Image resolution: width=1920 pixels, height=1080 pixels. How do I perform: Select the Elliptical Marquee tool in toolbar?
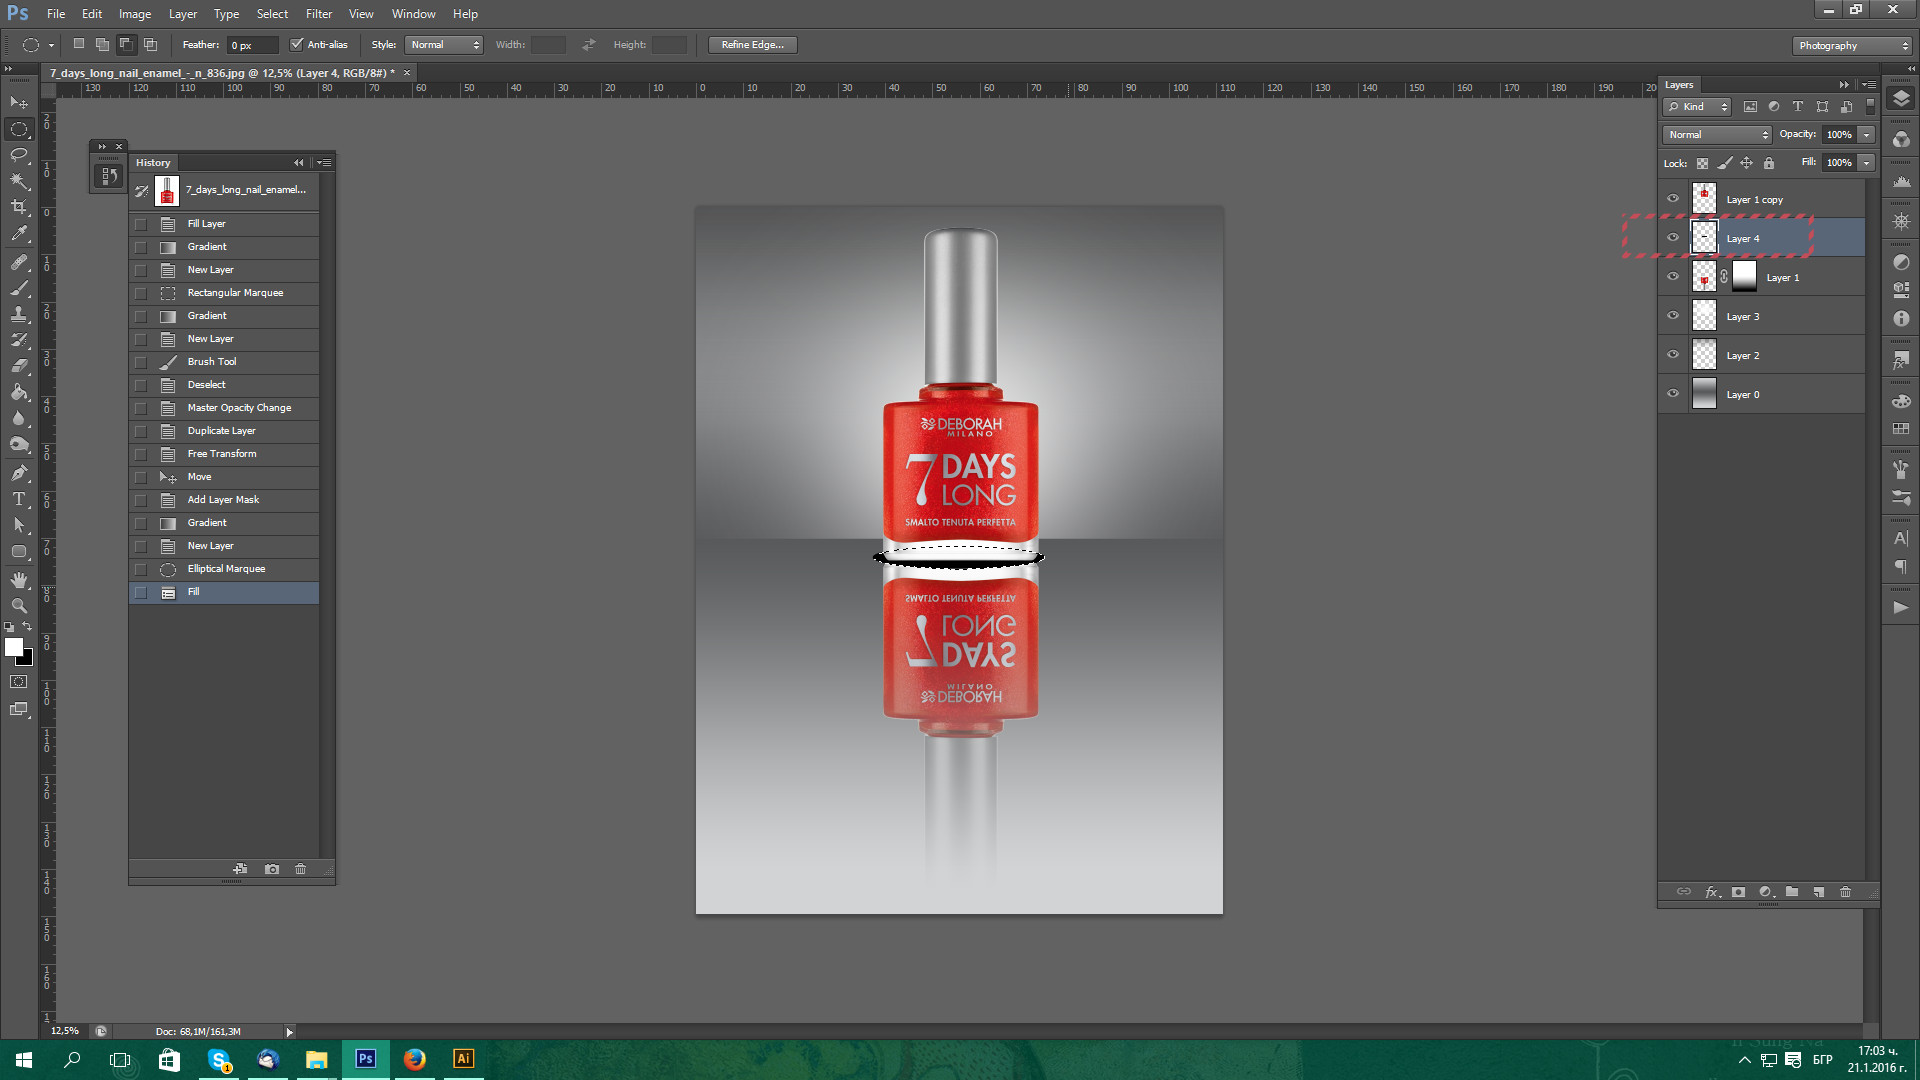(19, 129)
